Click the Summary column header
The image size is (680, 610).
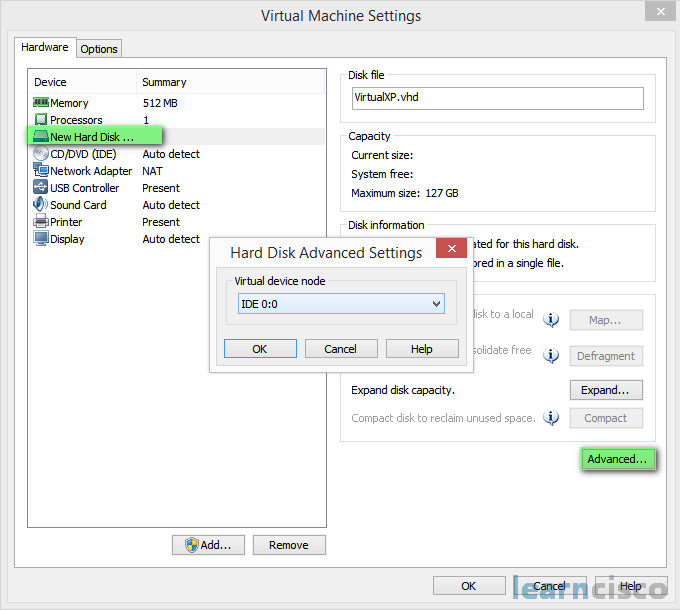[x=231, y=82]
